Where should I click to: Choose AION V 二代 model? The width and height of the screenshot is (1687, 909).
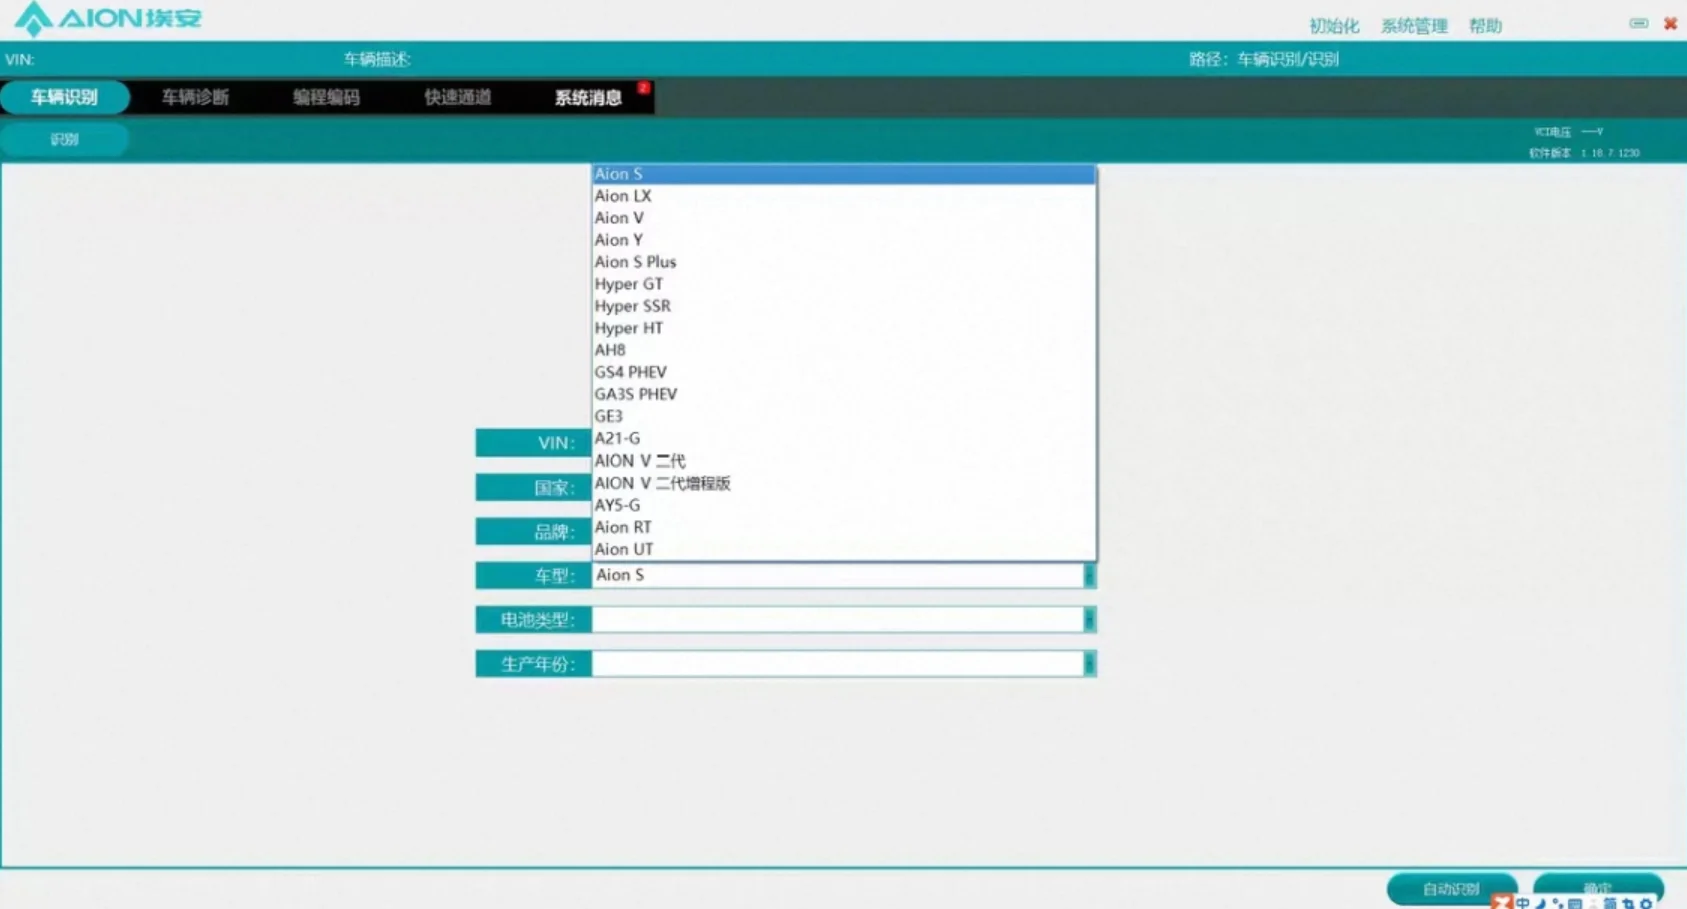coord(844,461)
